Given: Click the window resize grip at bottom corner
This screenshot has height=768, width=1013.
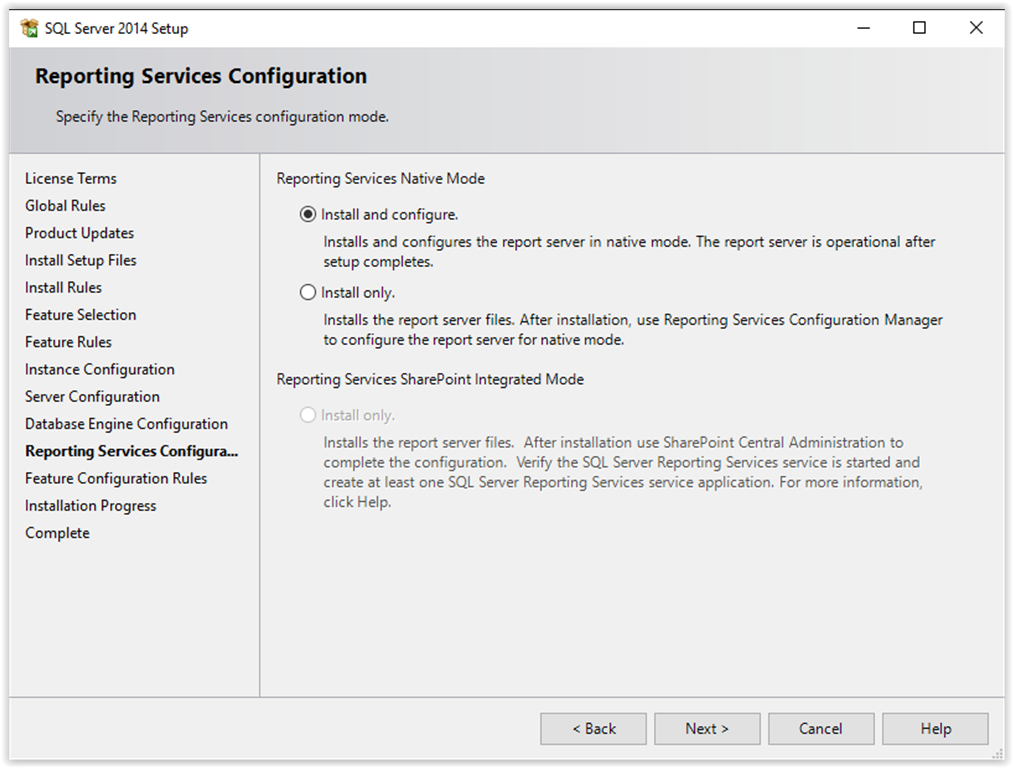Looking at the screenshot, I should coord(998,754).
